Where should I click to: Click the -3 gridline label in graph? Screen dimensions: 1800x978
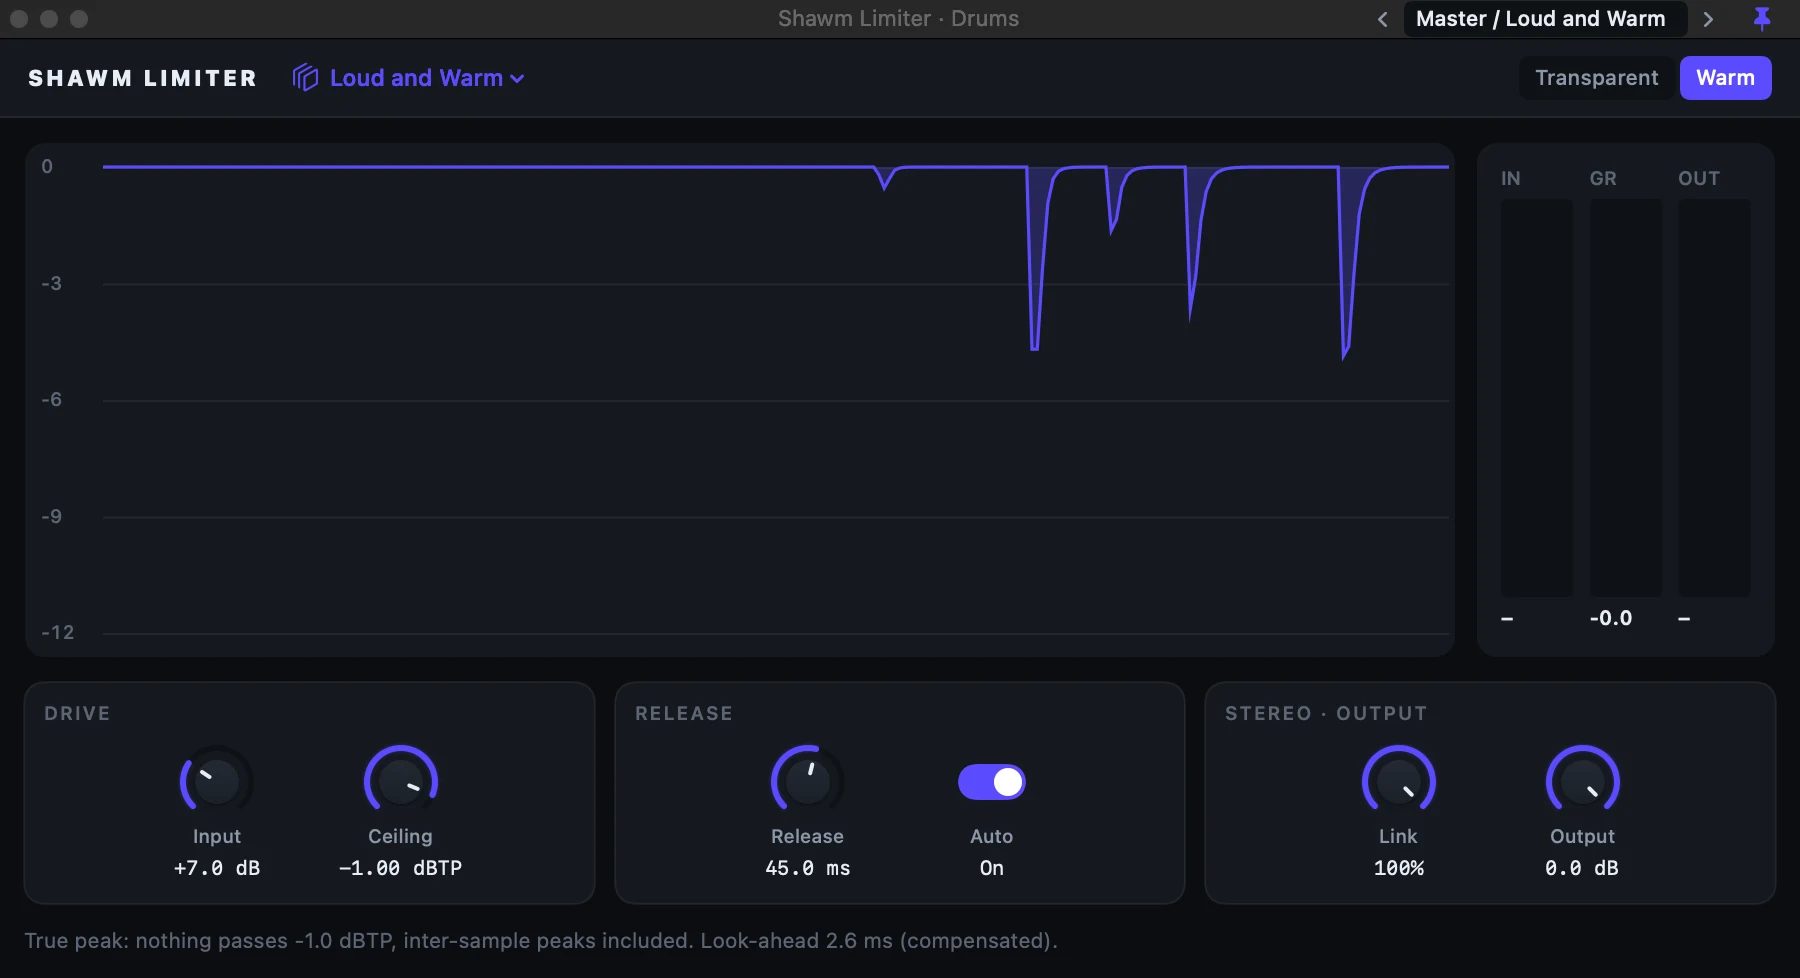click(x=51, y=284)
